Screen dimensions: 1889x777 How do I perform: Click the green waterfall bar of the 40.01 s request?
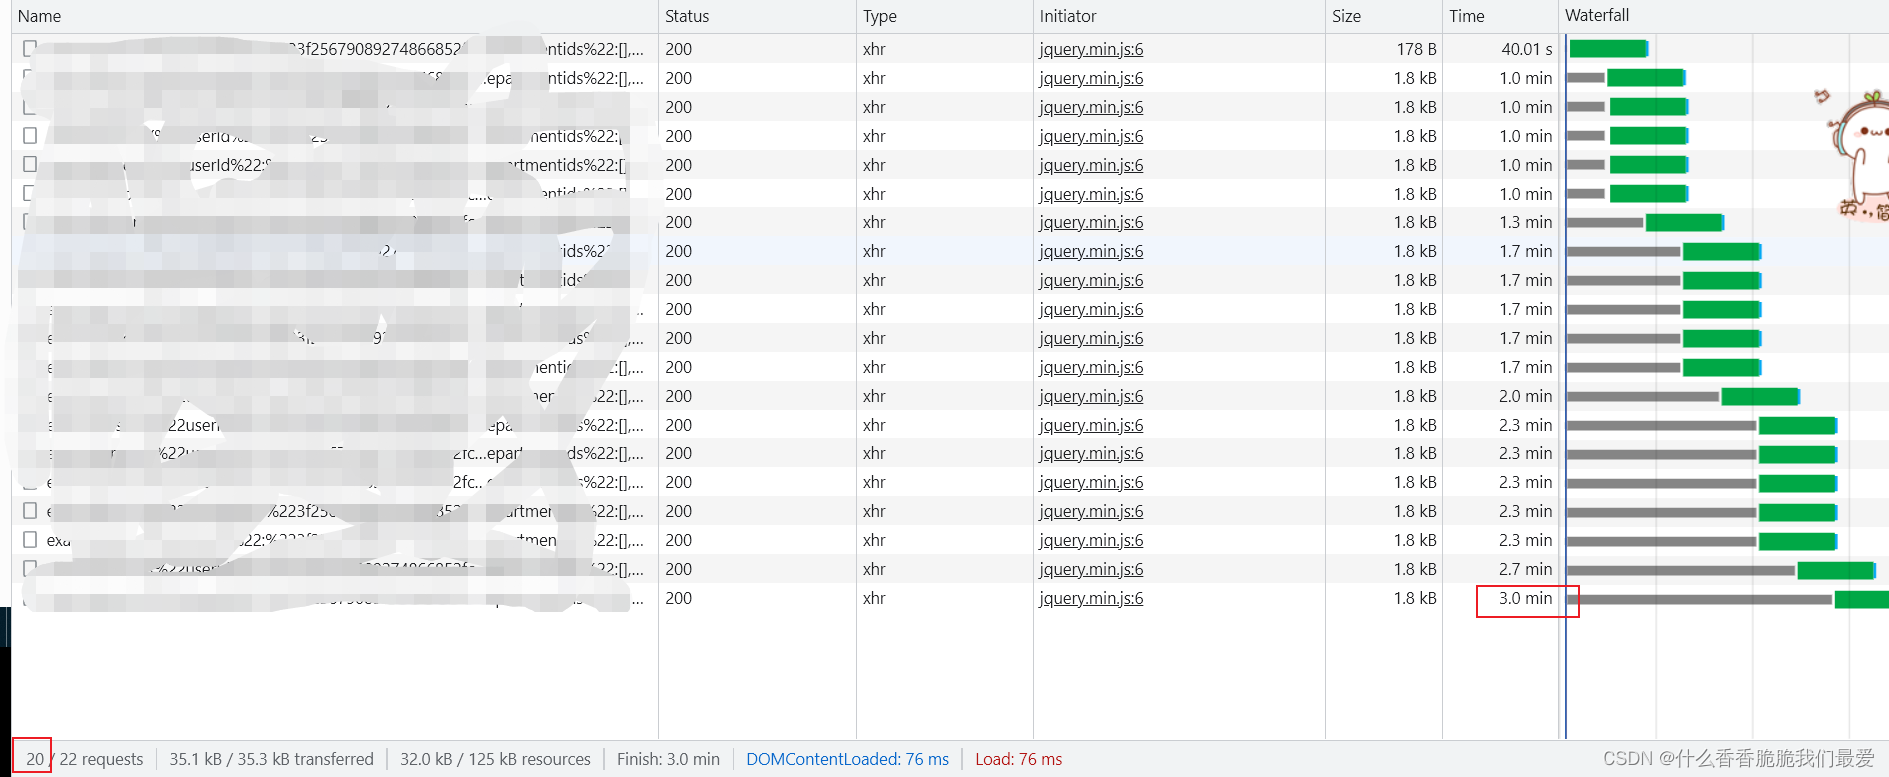1607,49
